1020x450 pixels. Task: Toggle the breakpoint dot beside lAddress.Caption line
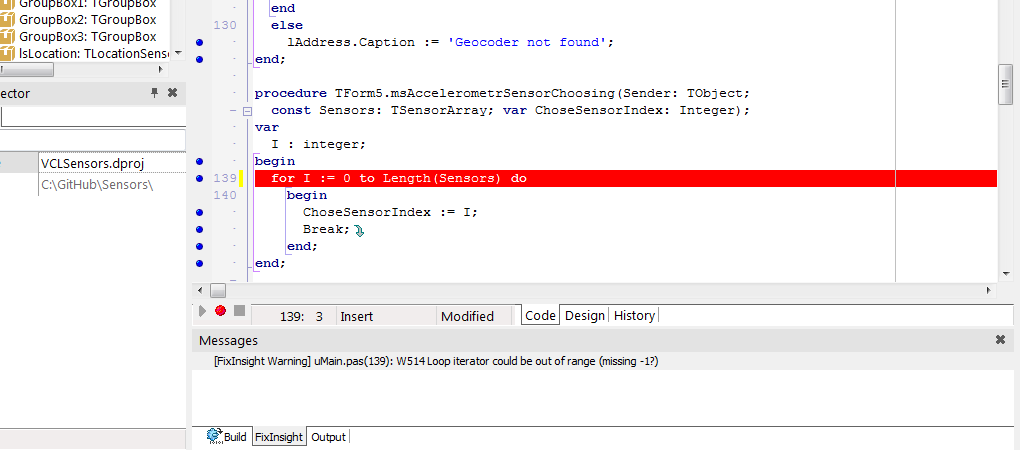click(200, 42)
